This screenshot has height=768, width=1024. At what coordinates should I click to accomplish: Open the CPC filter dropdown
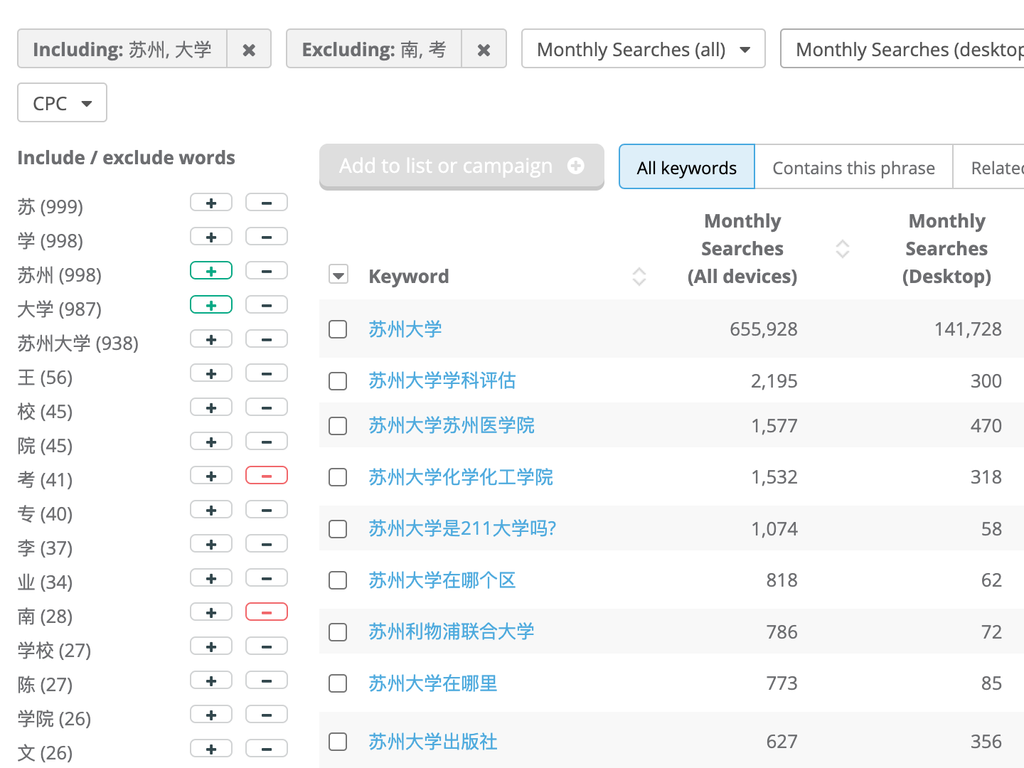point(62,103)
